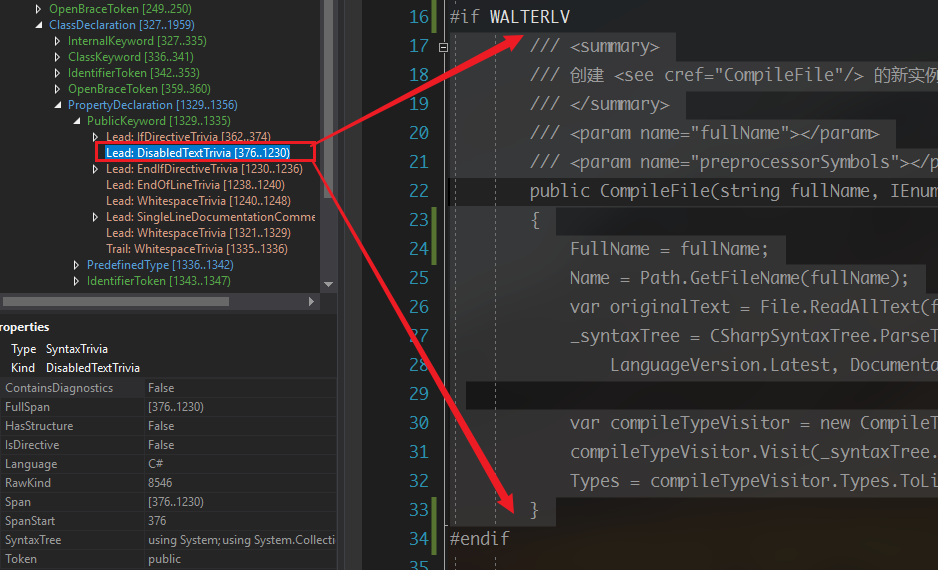
Task: Select PredefinedType [1336..1342) tree item
Action: point(160,265)
